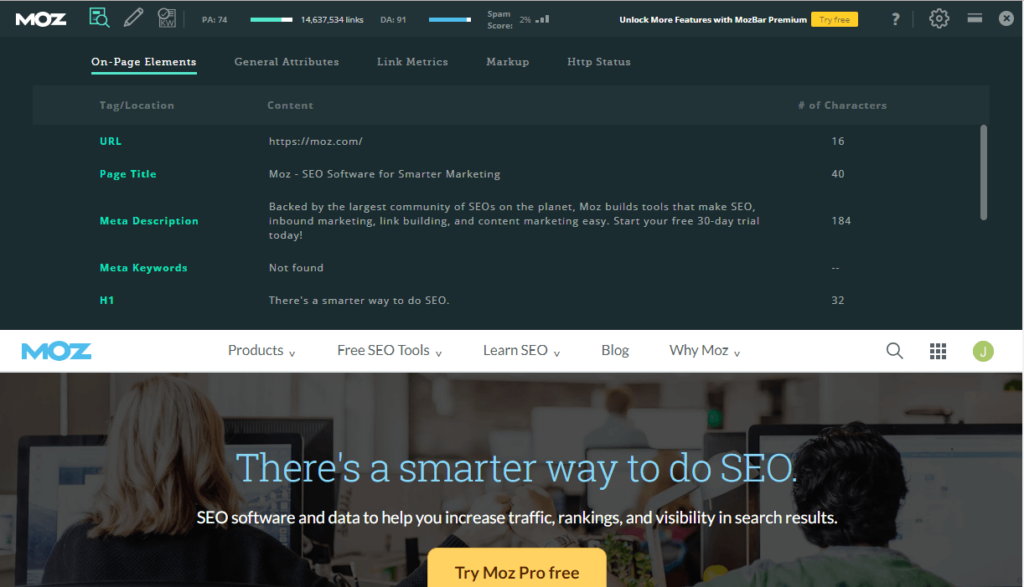
Task: Click the MozBar help question mark
Action: pos(895,18)
